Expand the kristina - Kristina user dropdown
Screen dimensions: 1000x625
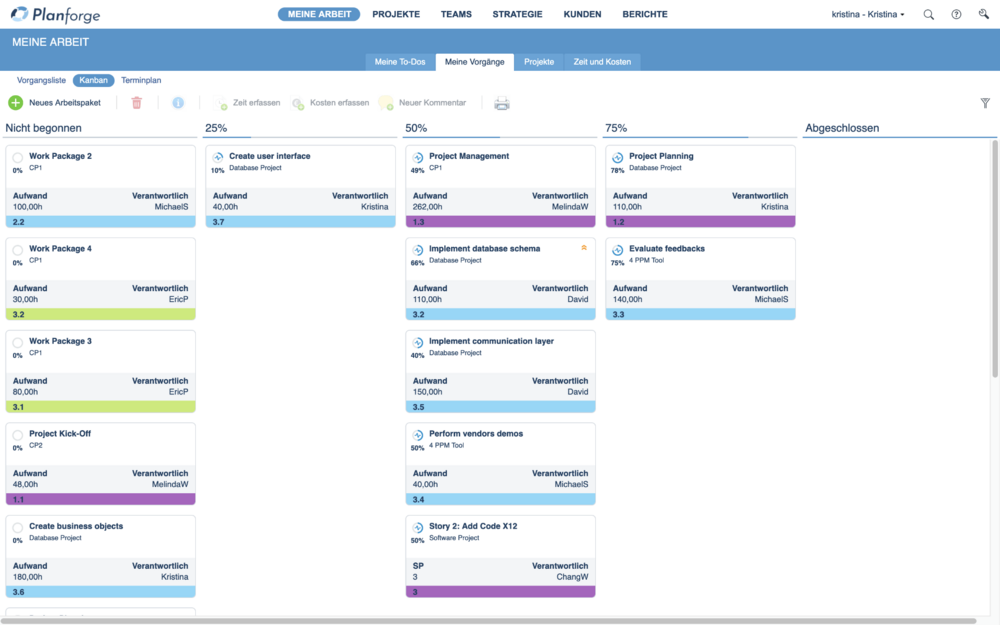(x=867, y=15)
